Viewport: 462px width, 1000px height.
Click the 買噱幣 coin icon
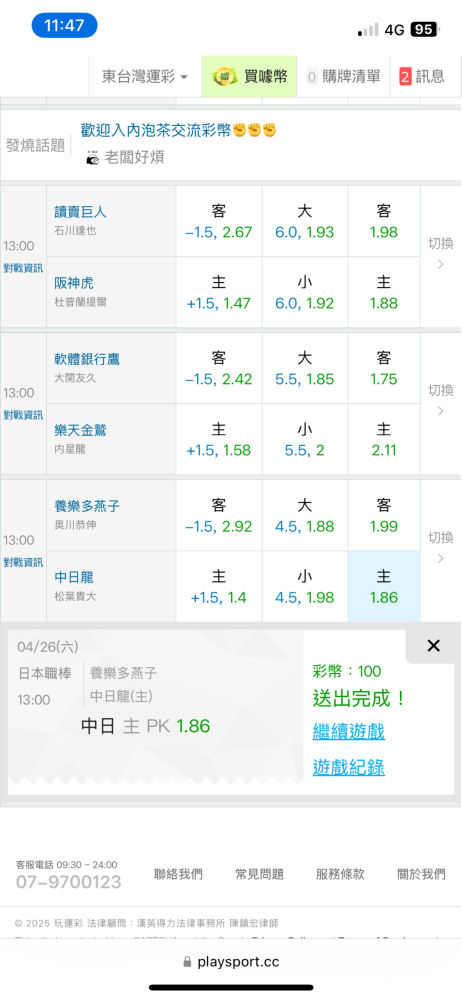pyautogui.click(x=225, y=77)
